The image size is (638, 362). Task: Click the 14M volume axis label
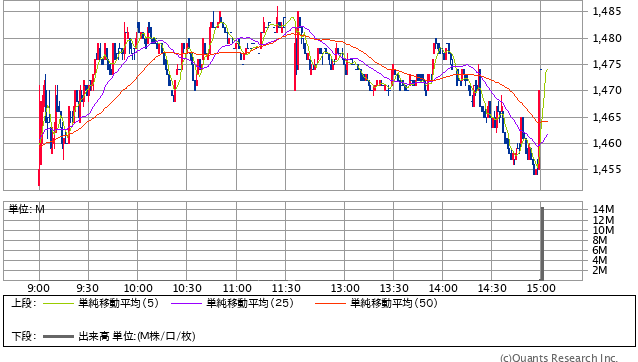coord(603,209)
